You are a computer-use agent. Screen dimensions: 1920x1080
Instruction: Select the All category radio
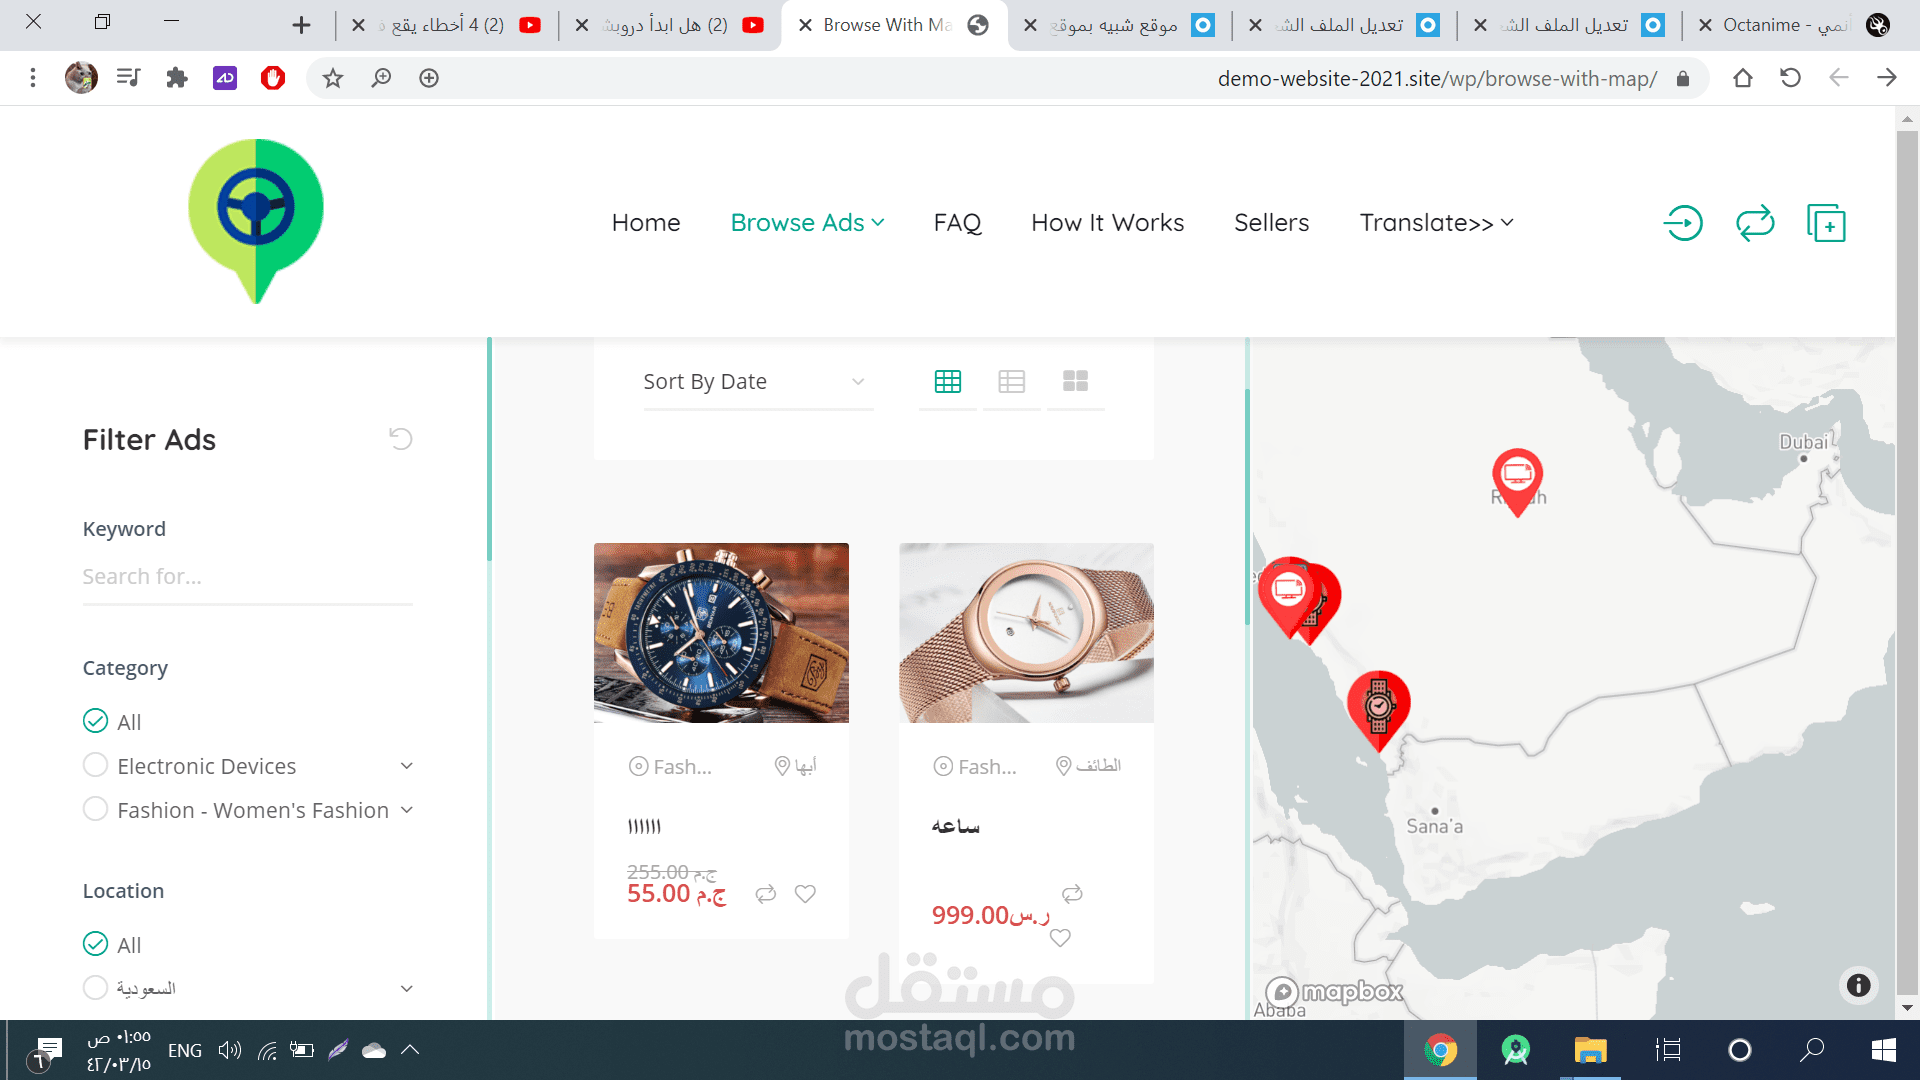95,721
